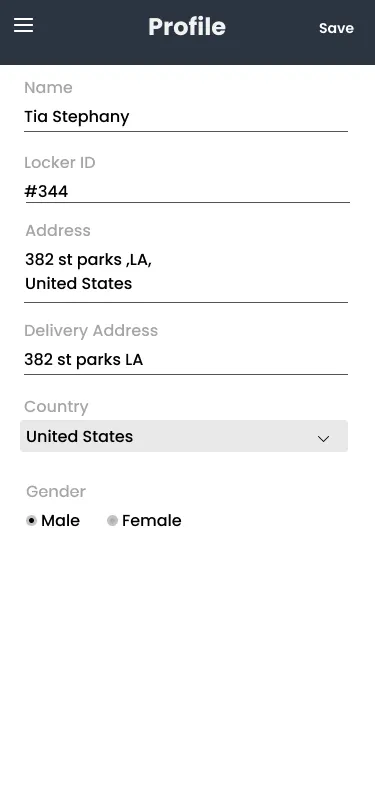Screen dimensions: 375x812
Task: Edit the Delivery Address field
Action: coord(186,360)
